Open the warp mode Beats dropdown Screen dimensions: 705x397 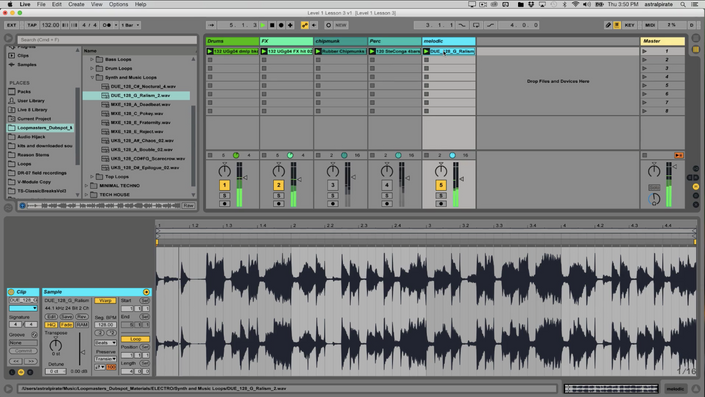tap(105, 343)
